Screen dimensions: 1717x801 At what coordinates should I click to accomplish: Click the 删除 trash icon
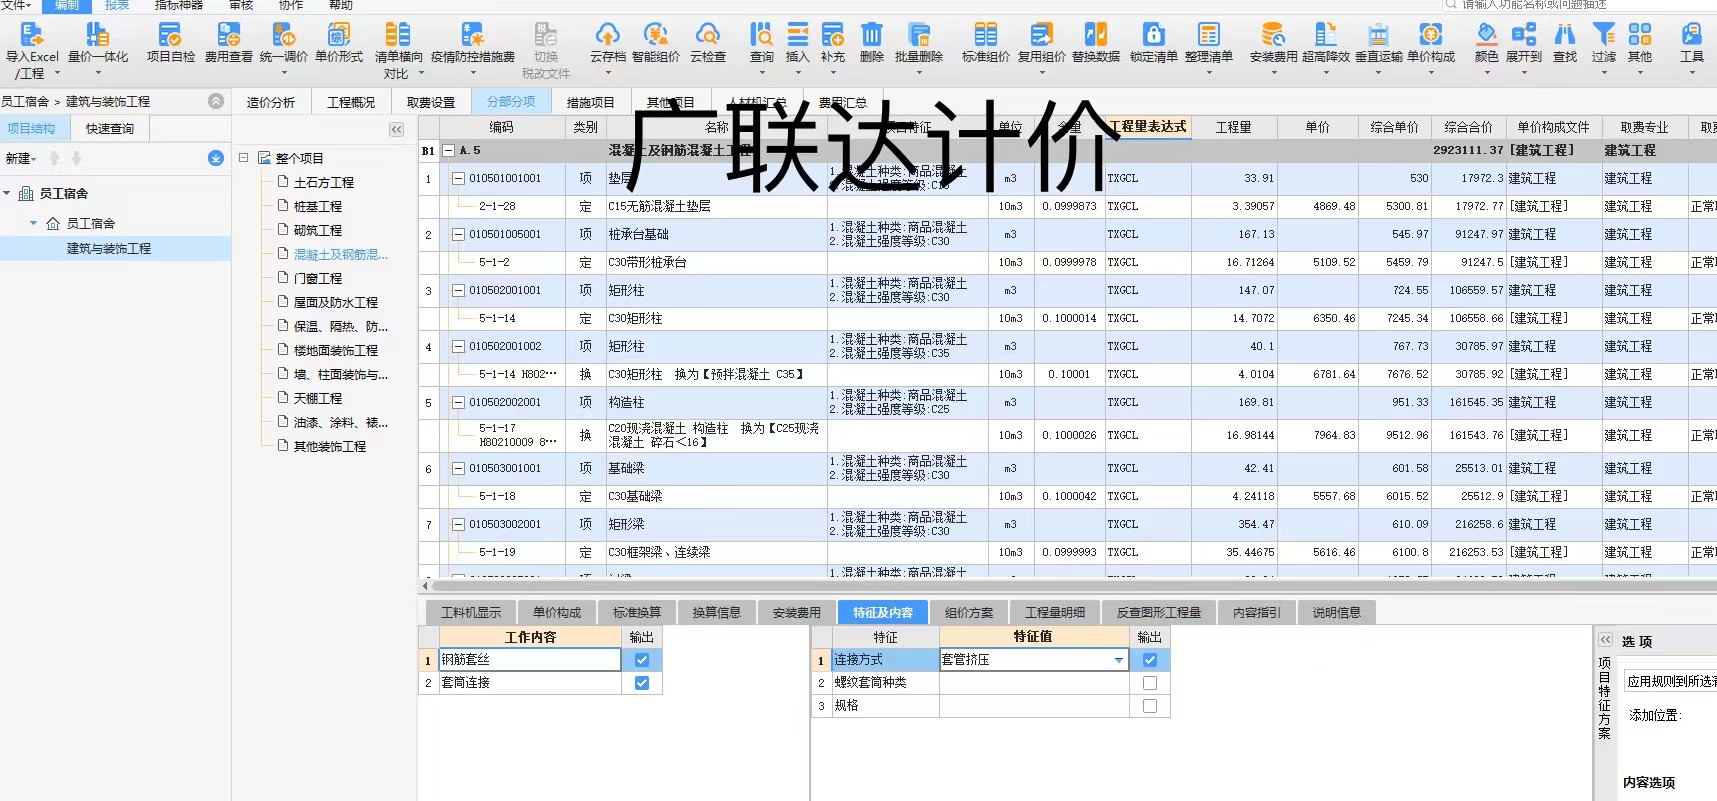coord(872,36)
